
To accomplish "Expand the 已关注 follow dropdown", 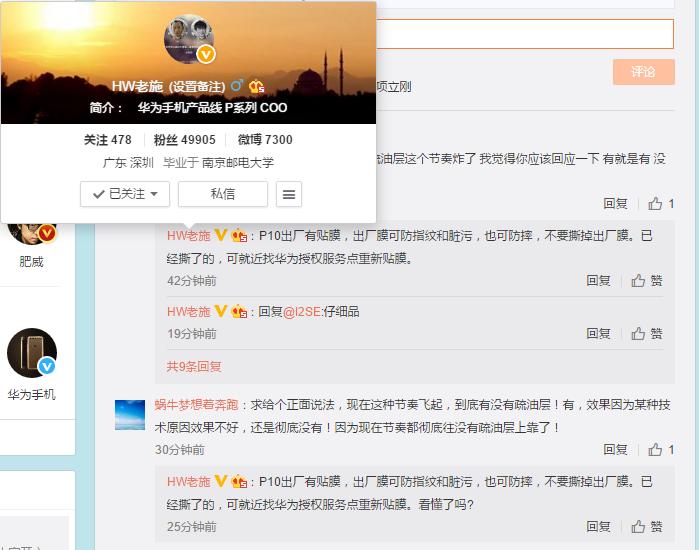I will coord(125,194).
